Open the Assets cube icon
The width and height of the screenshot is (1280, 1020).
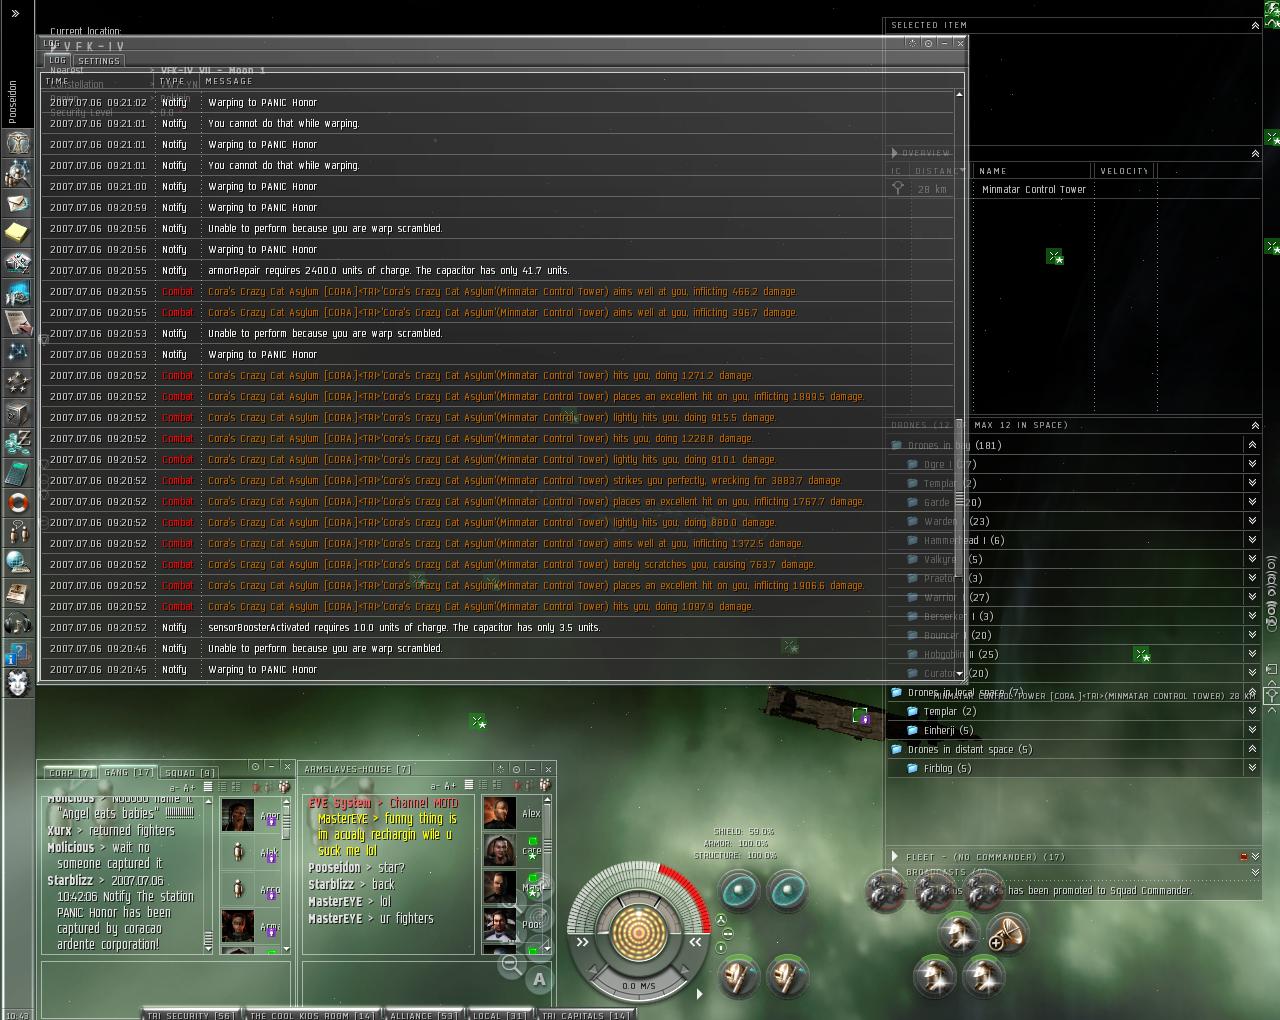coord(18,412)
